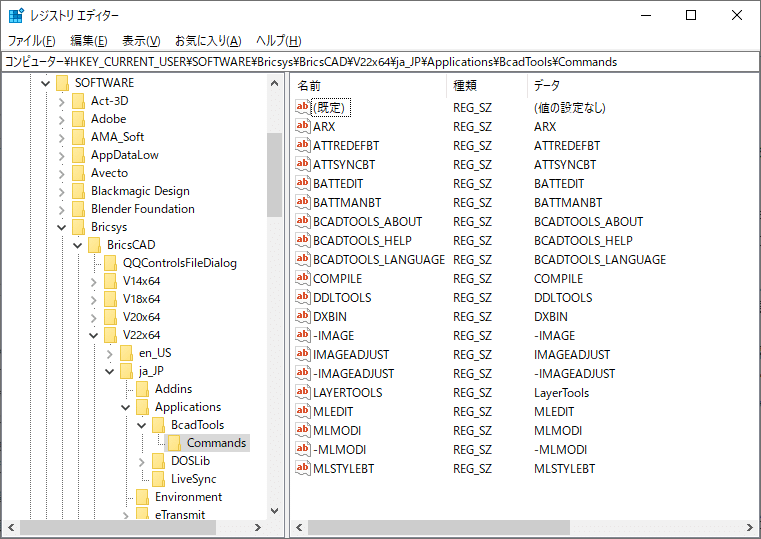Sort values by 名前 column header
The width and height of the screenshot is (761, 539).
[x=369, y=86]
